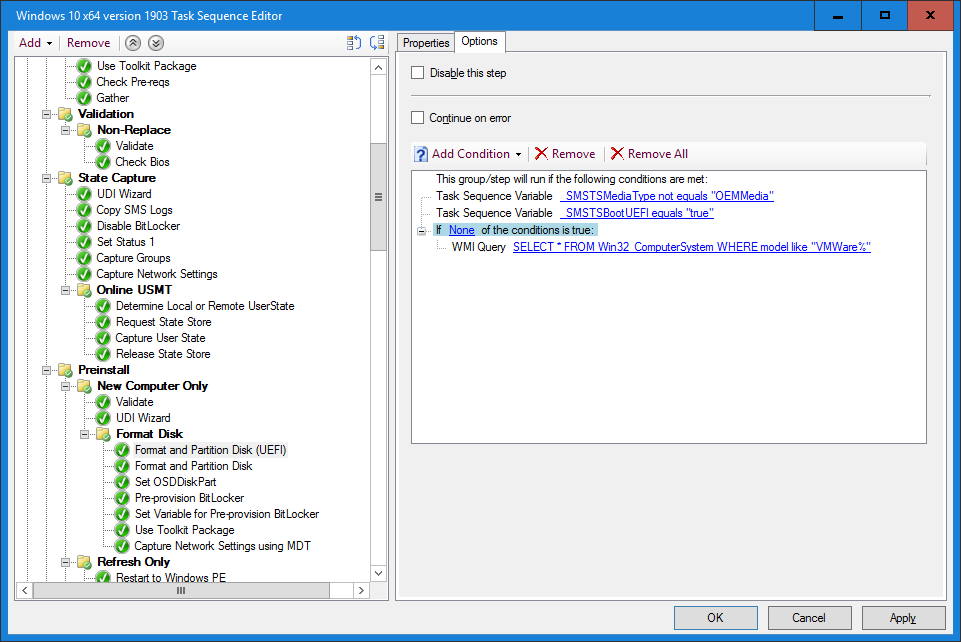The height and width of the screenshot is (642, 961).
Task: Click the None operator link in If condition
Action: tap(462, 230)
